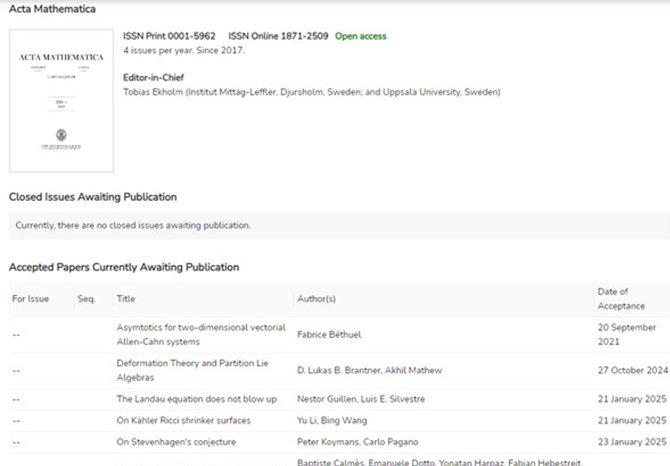Click the green Open access label
The width and height of the screenshot is (670, 466).
click(360, 36)
